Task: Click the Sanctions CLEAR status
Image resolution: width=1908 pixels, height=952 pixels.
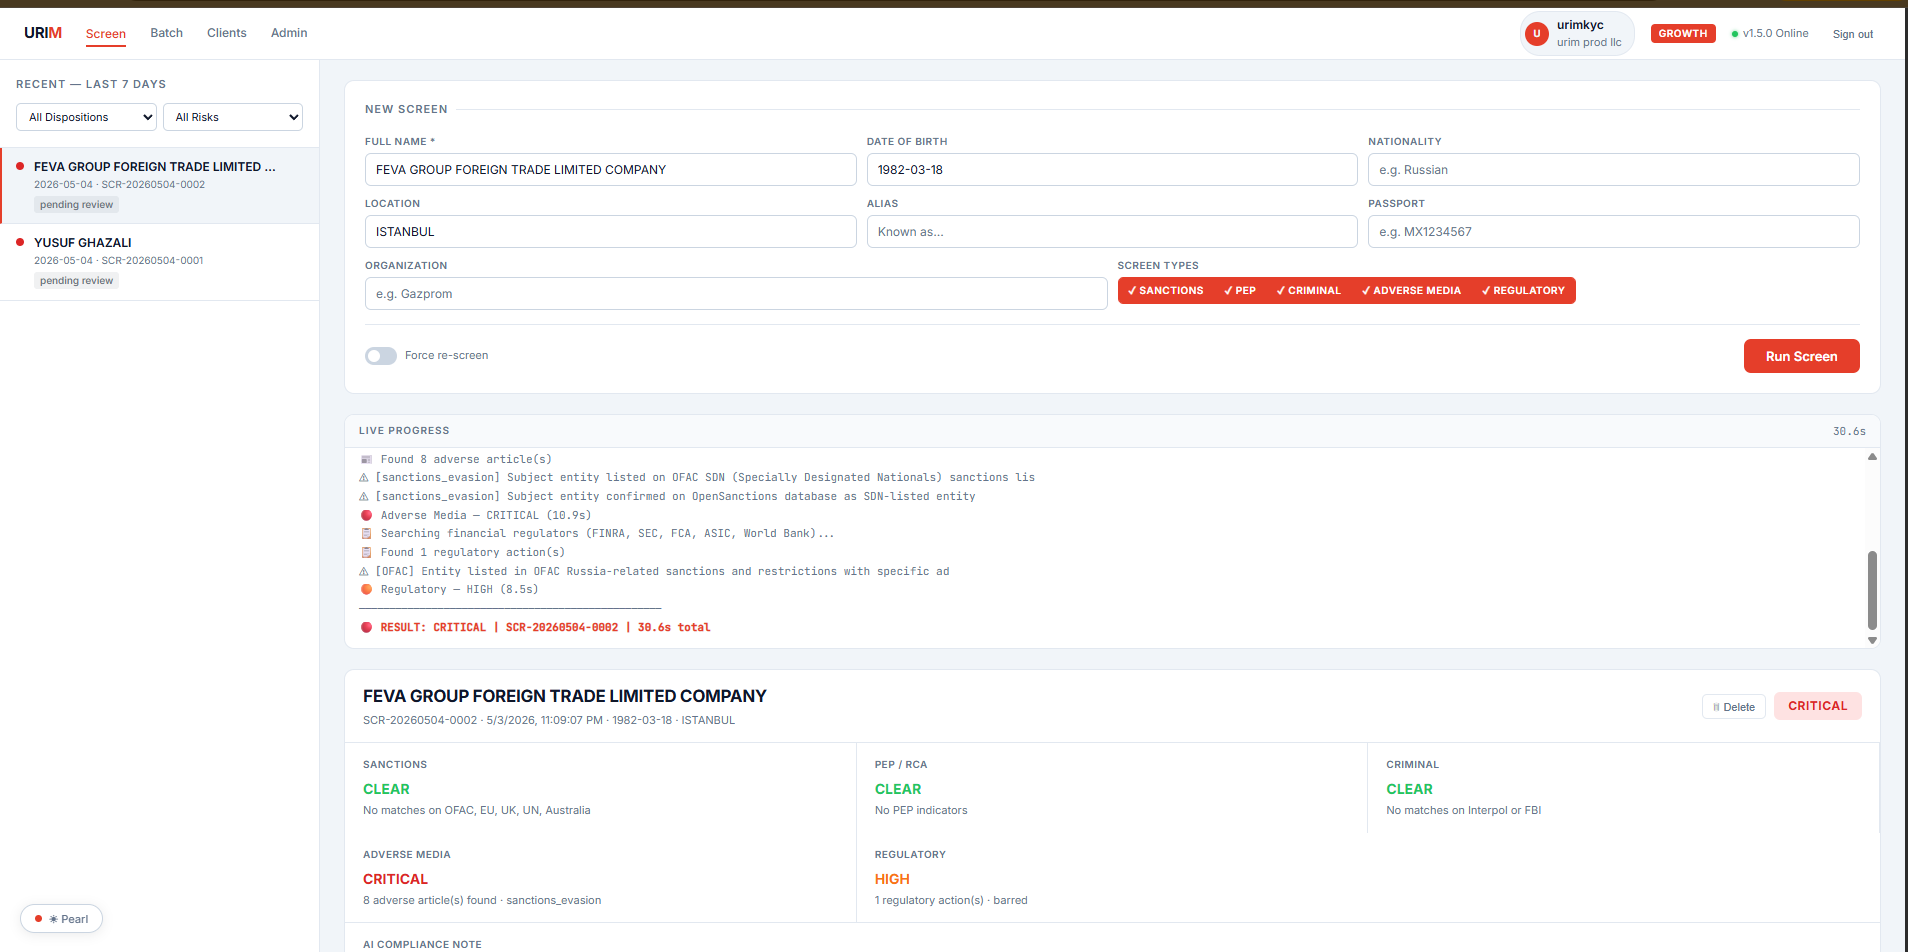Action: (x=386, y=789)
